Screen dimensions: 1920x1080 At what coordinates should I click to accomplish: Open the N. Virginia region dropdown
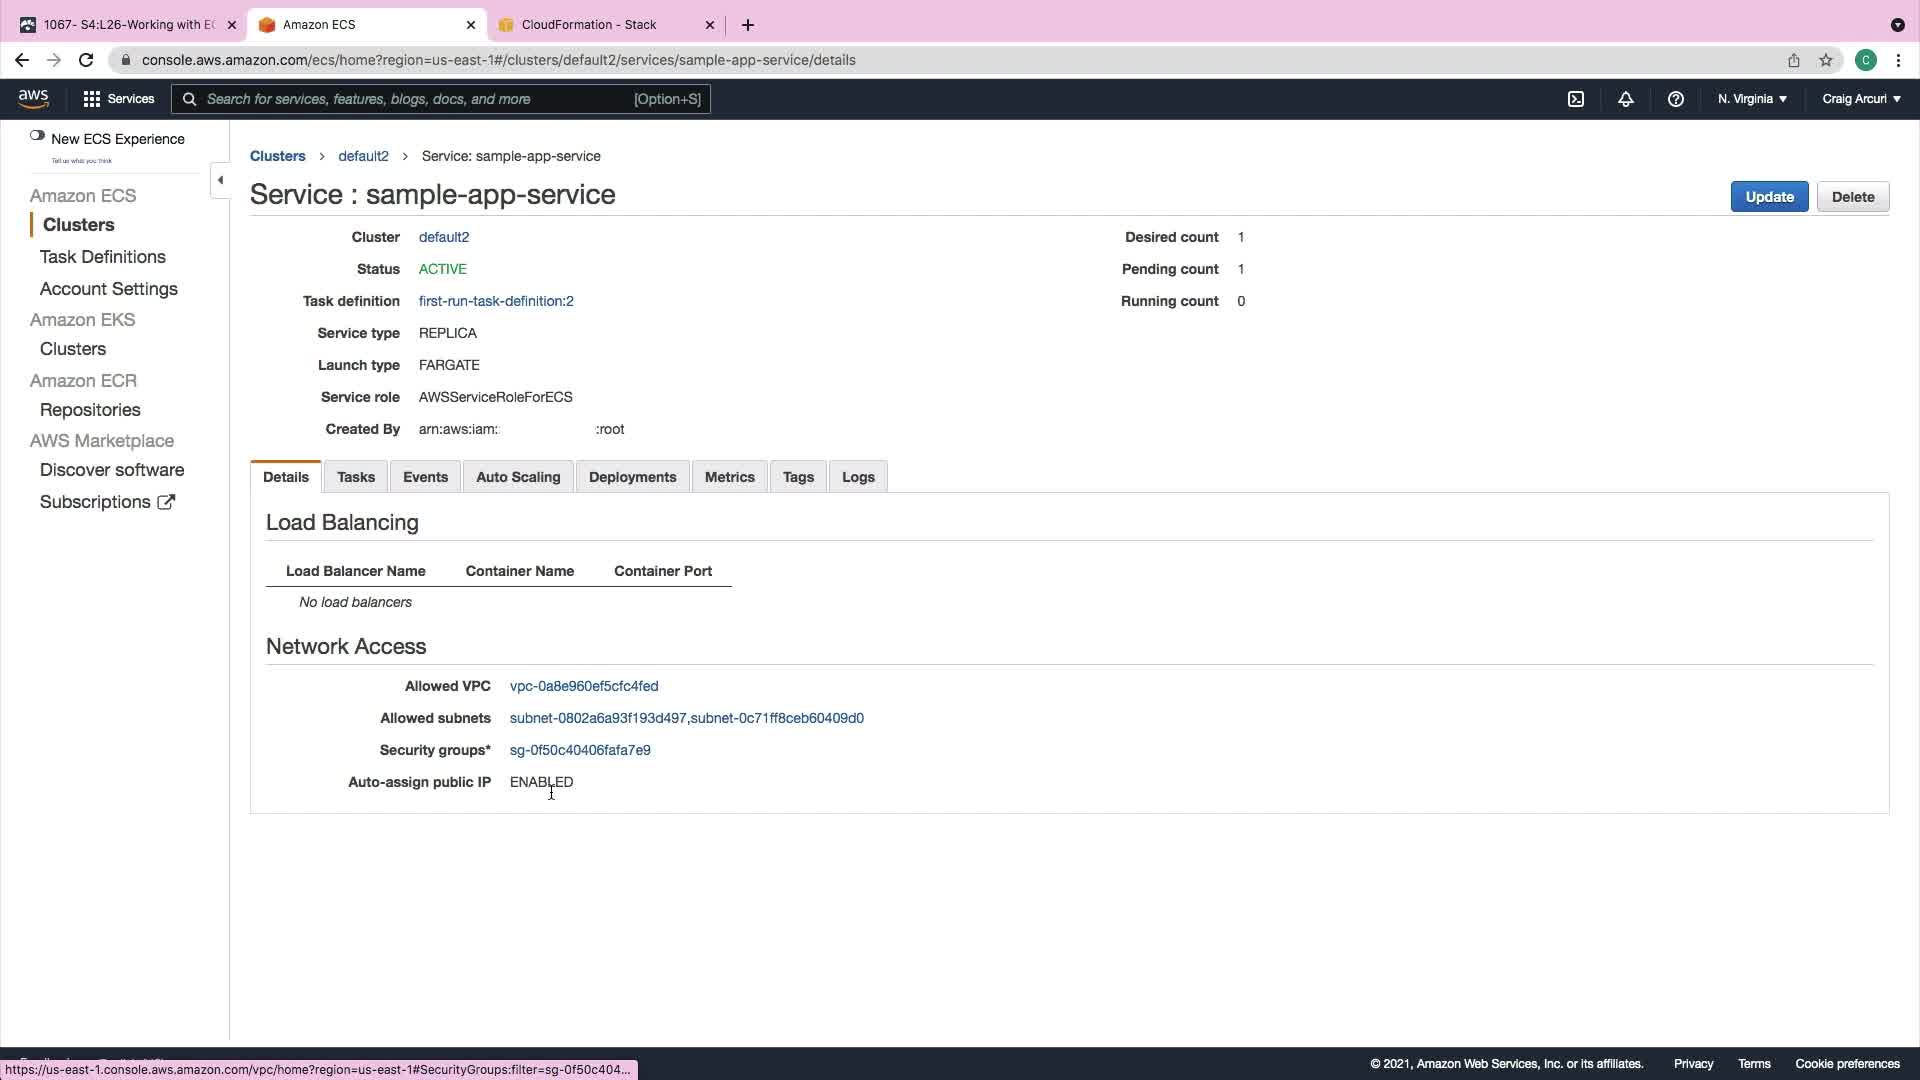point(1752,99)
